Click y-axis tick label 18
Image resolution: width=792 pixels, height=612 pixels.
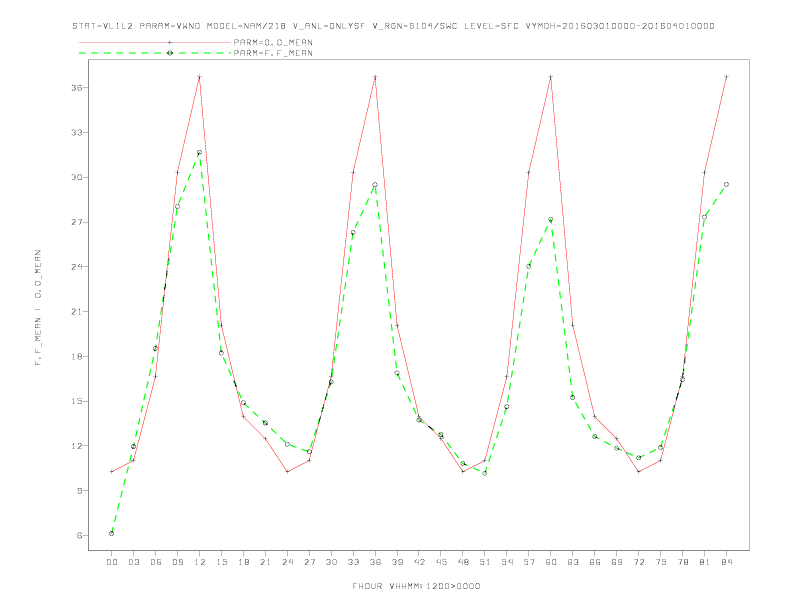77,356
